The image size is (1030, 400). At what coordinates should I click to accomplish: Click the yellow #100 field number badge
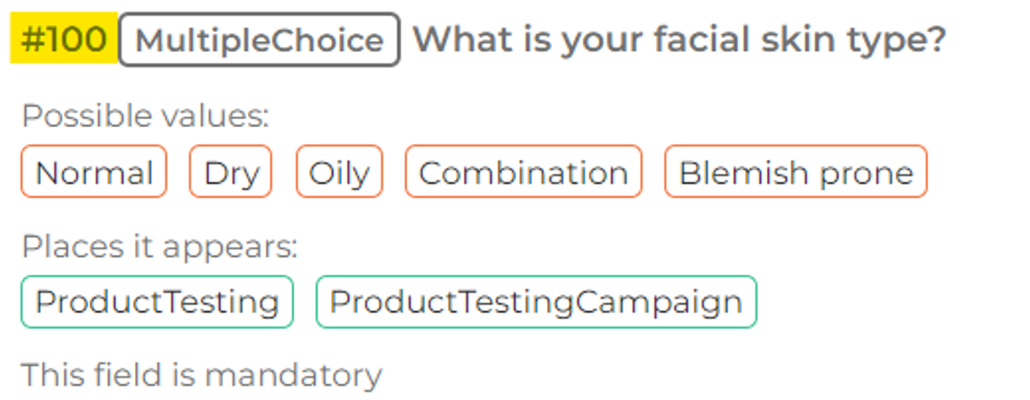(x=64, y=40)
